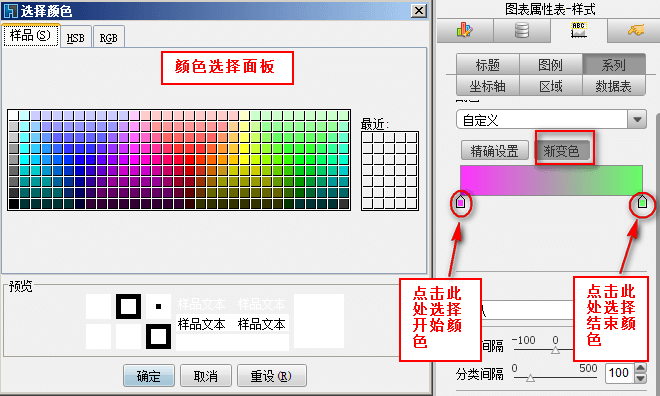Viewport: 660px width, 396px height.
Task: Click the large white preview swatch
Action: pyautogui.click(x=319, y=321)
